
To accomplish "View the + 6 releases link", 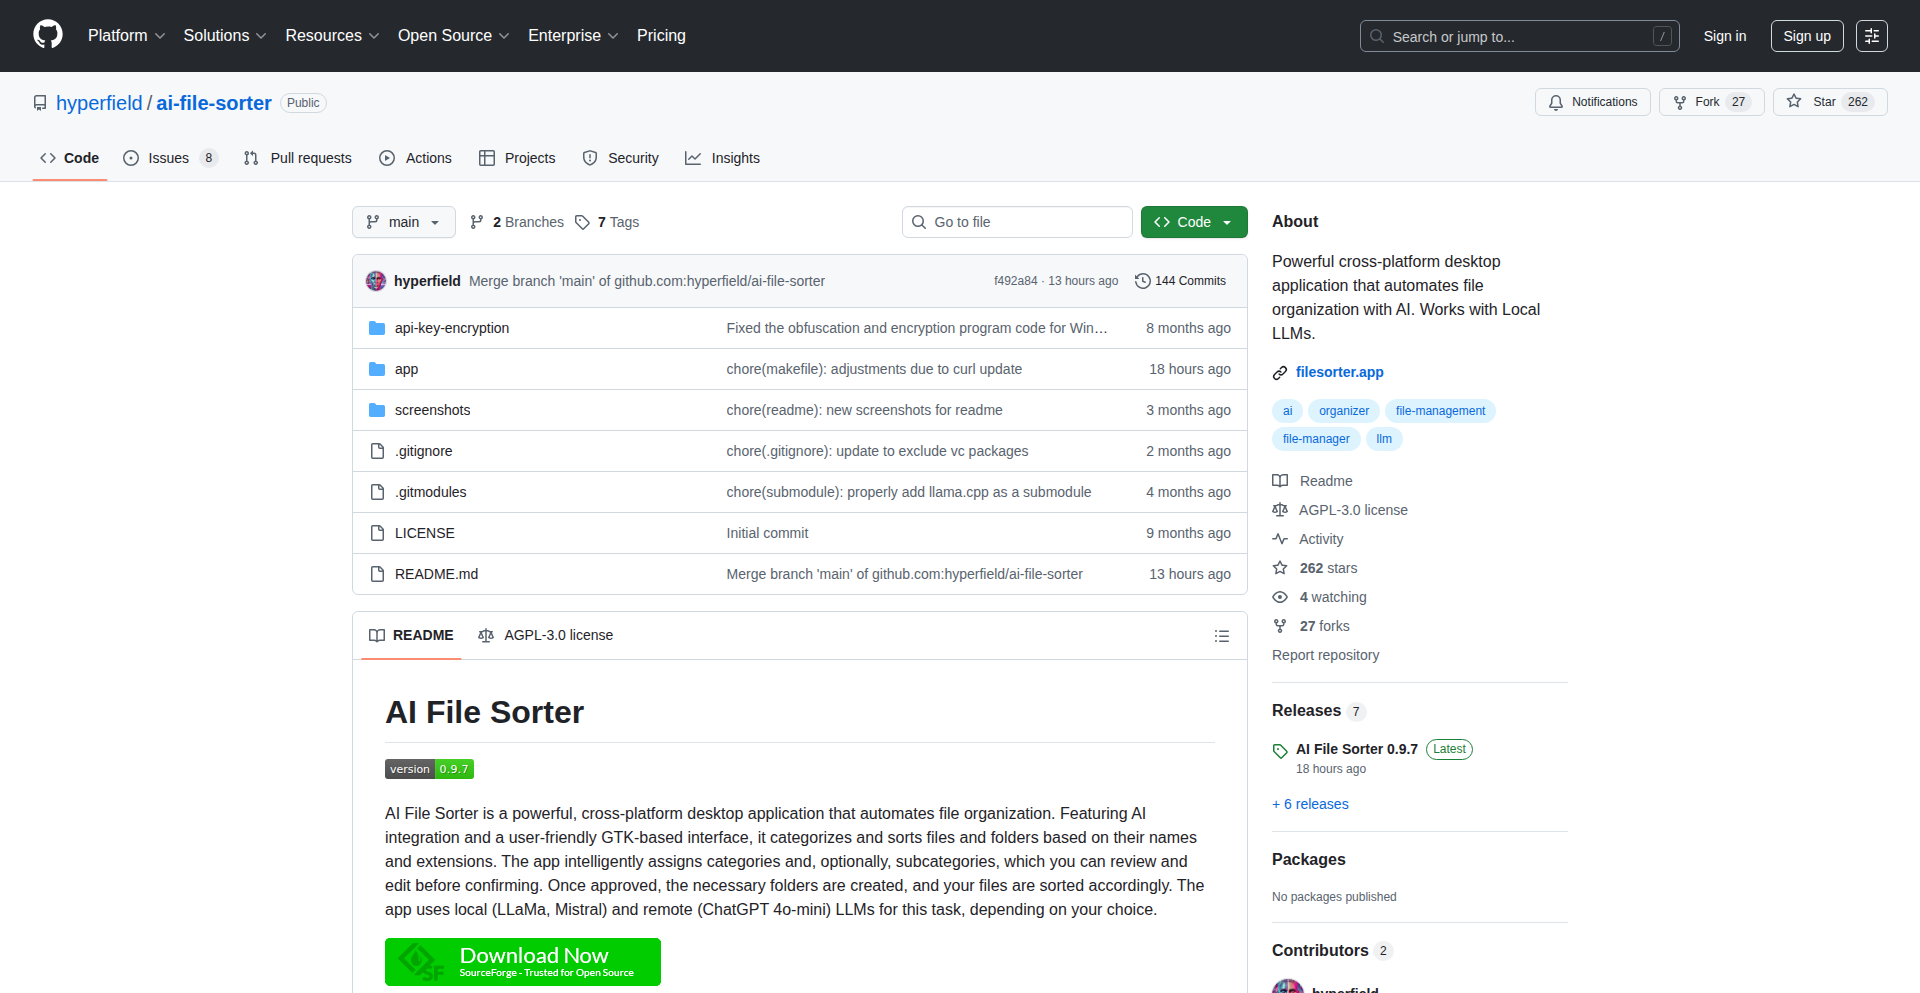I will [1310, 804].
